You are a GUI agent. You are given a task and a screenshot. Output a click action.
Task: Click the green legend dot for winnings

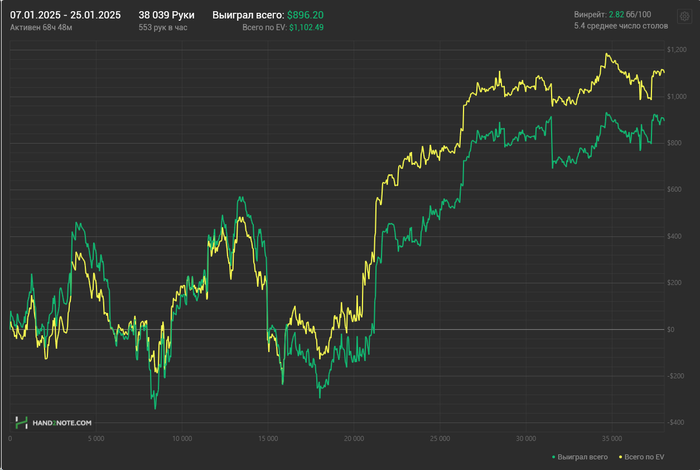point(554,456)
